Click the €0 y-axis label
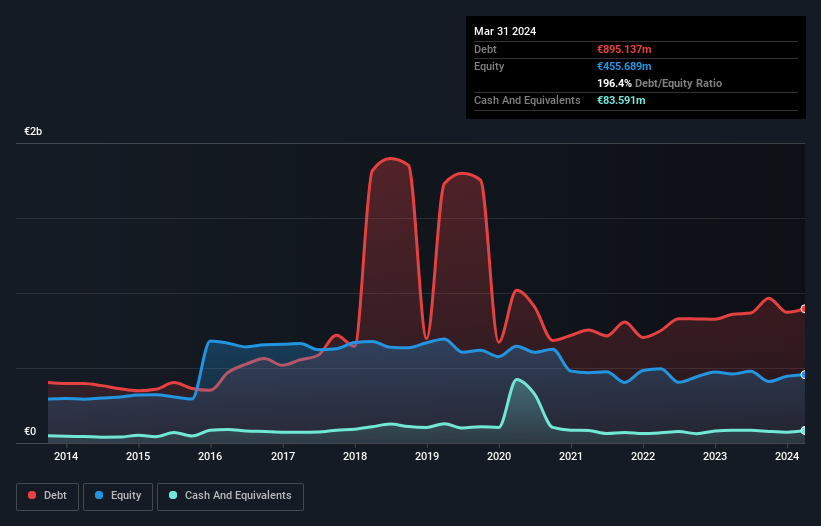This screenshot has width=821, height=526. point(30,431)
